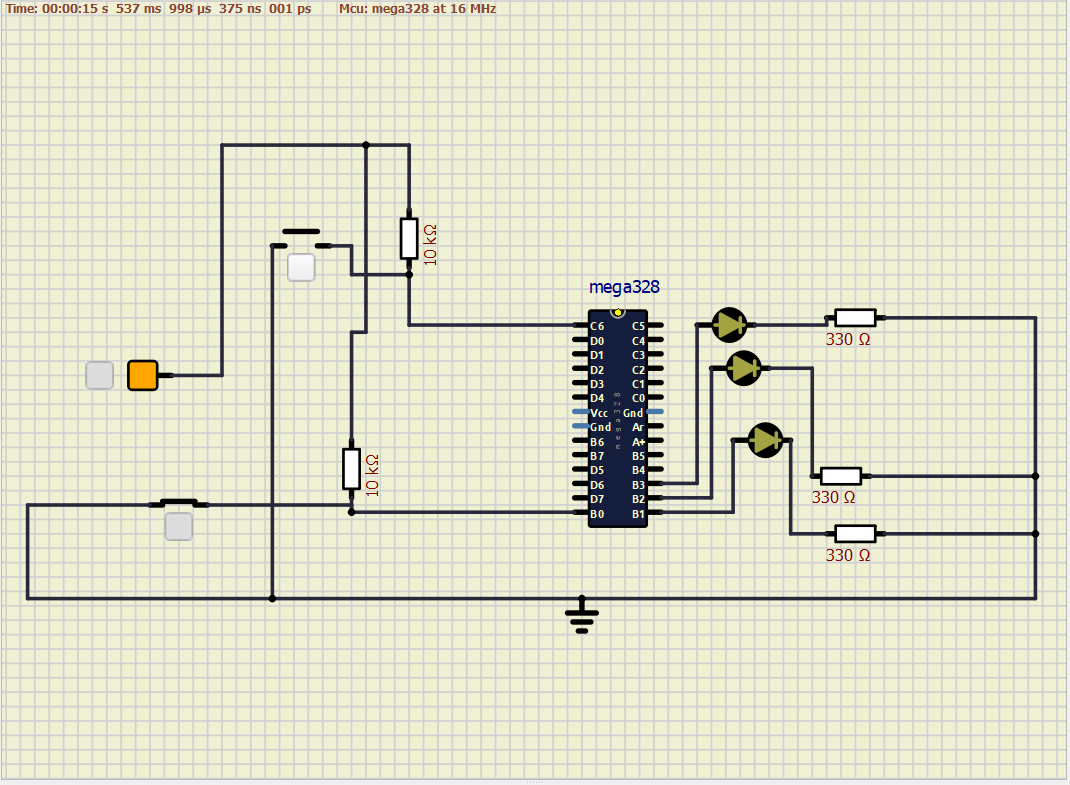The width and height of the screenshot is (1070, 785).
Task: Click the '330 Ω' label under middle resistor
Action: tap(834, 498)
